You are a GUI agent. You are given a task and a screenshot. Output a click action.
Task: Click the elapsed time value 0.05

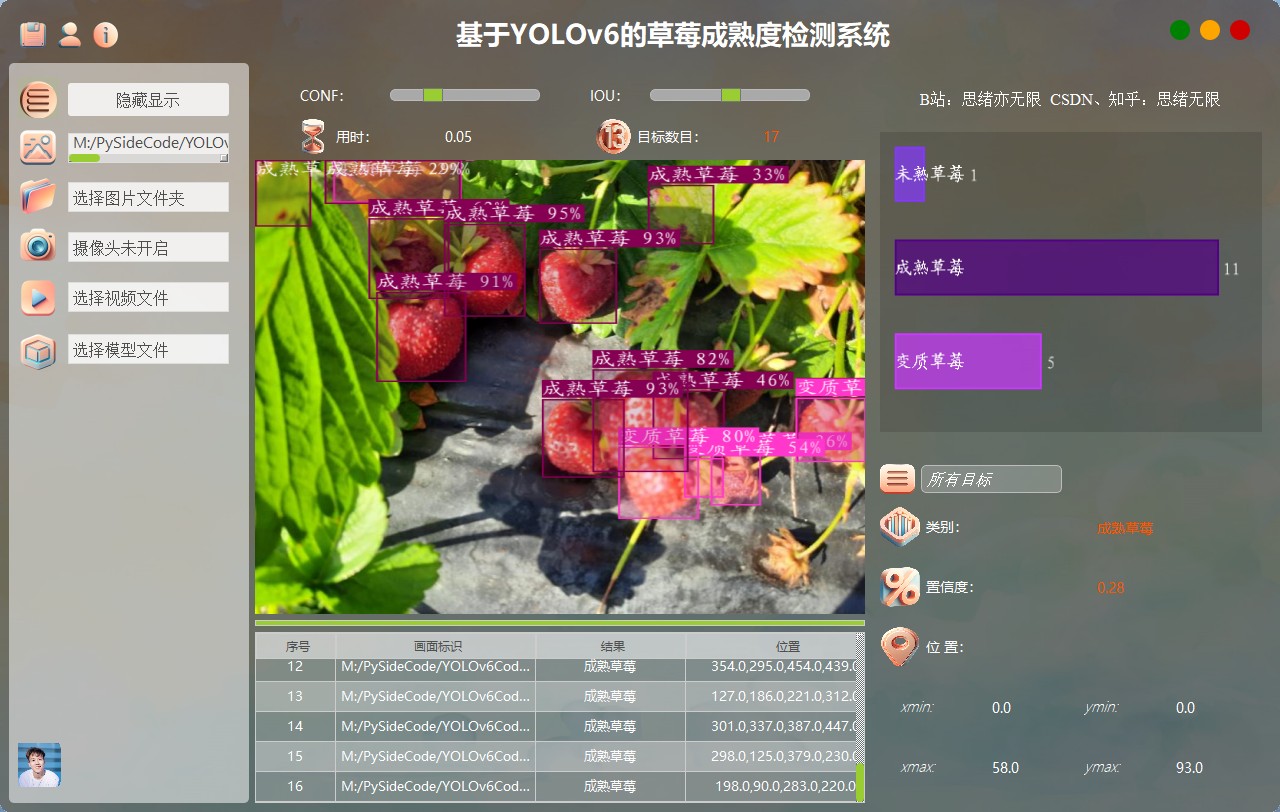point(458,137)
